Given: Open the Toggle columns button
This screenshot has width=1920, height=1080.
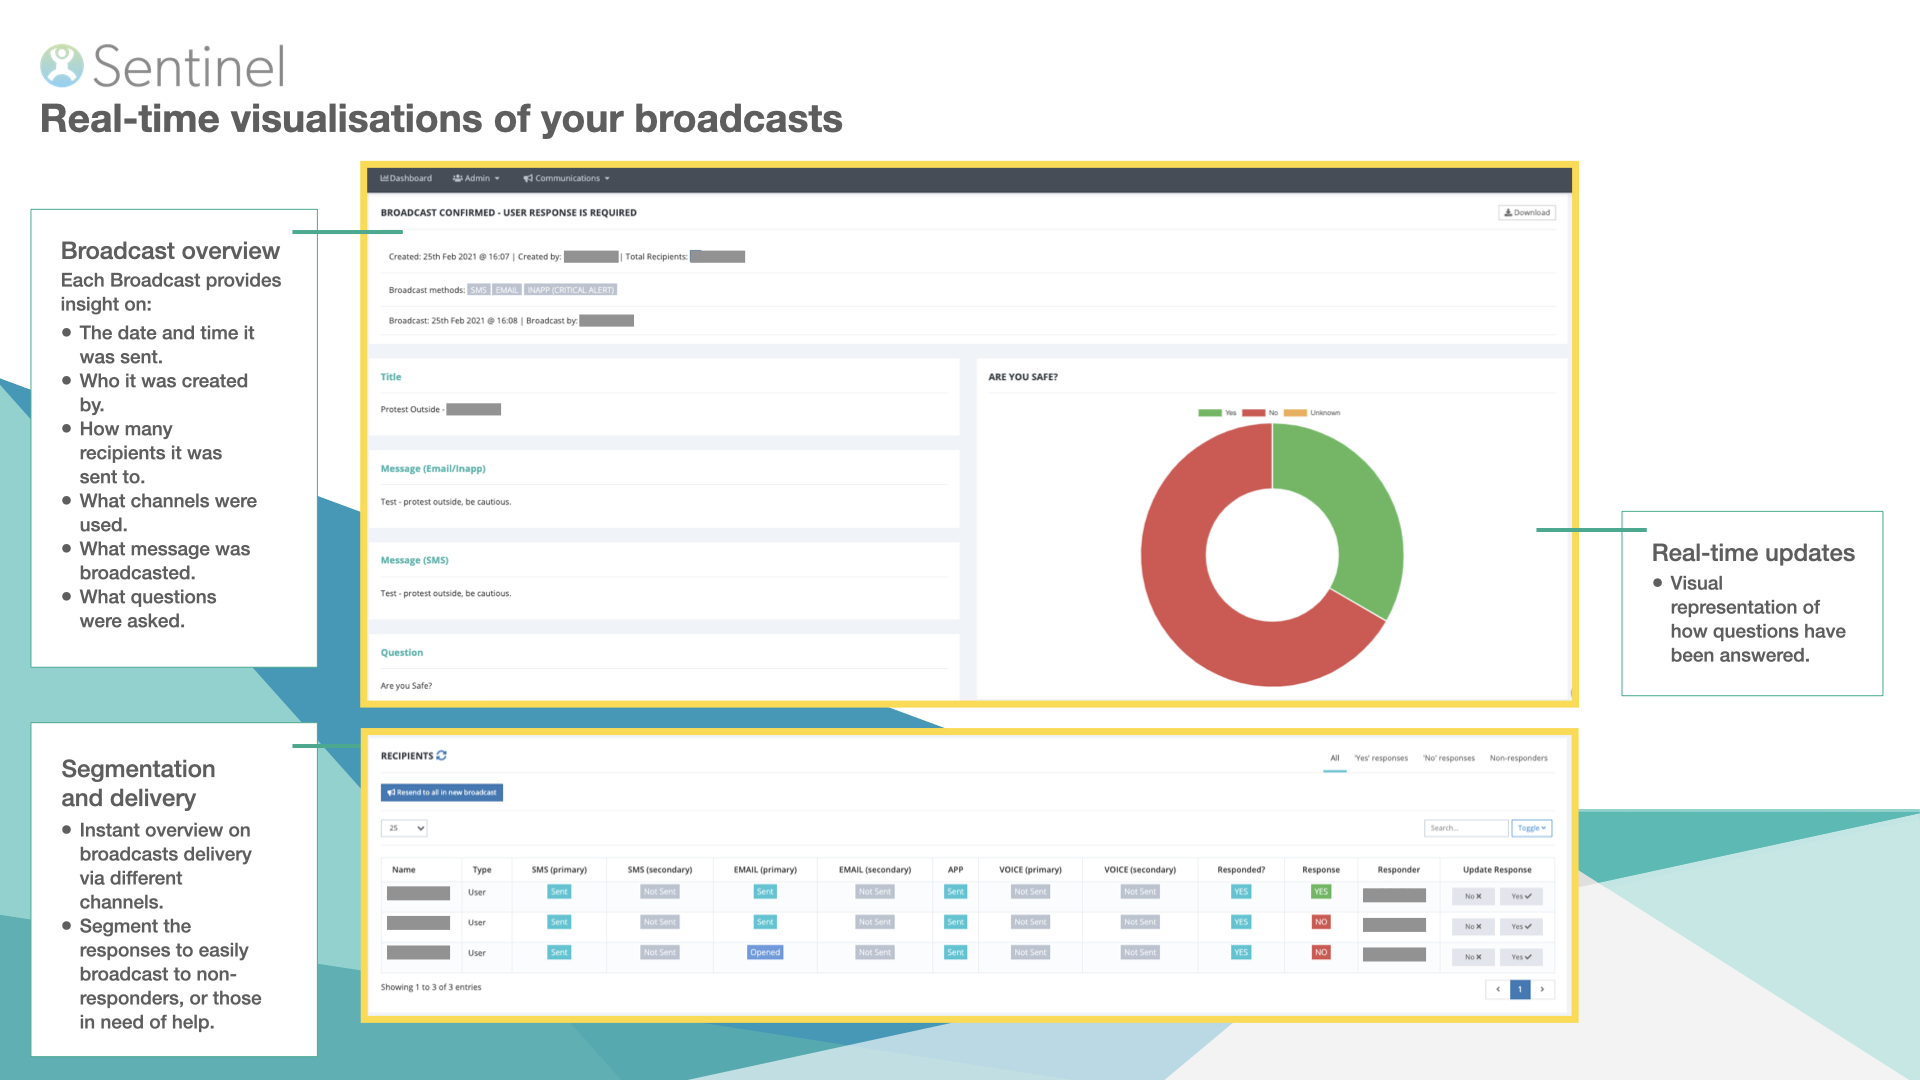Looking at the screenshot, I should point(1531,828).
